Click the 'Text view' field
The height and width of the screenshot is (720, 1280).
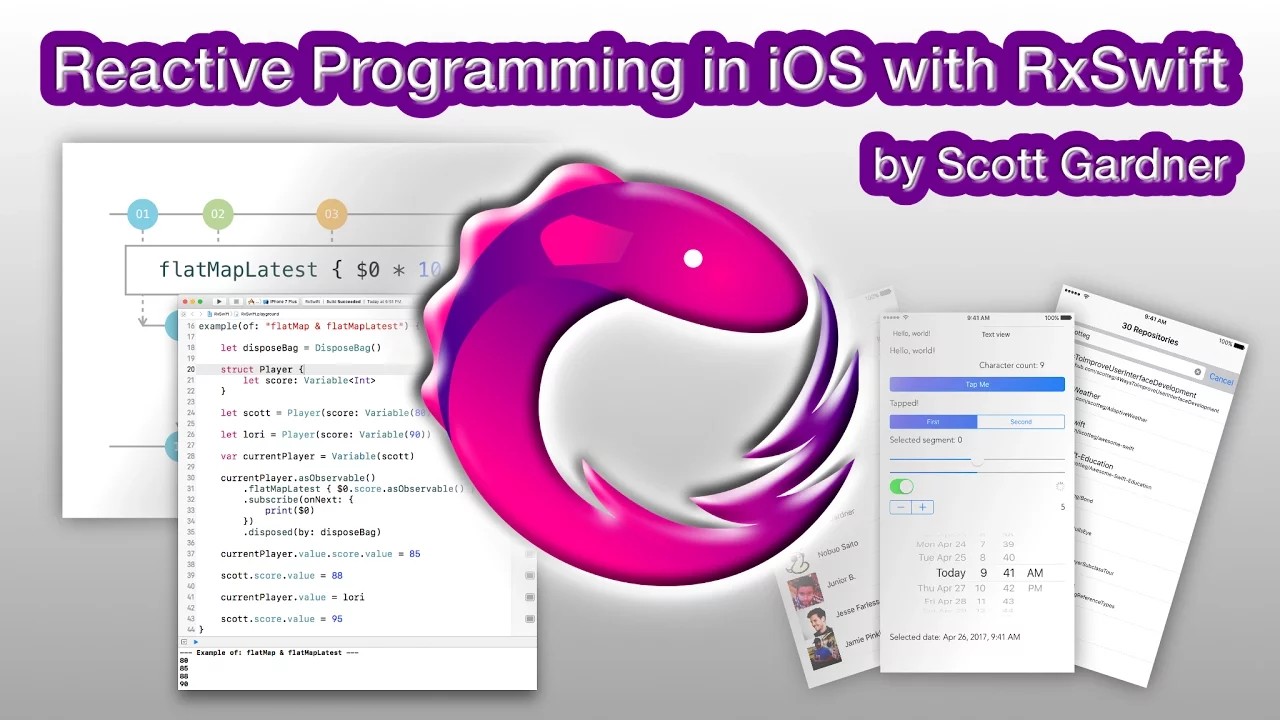point(996,334)
